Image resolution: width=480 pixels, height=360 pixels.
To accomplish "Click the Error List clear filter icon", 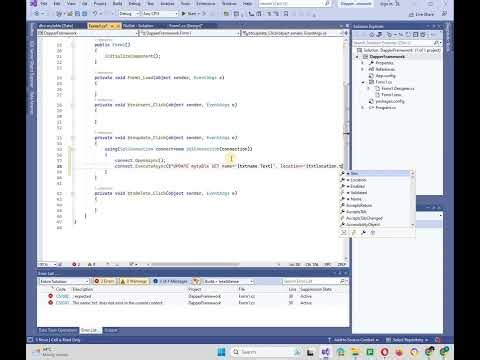I will pyautogui.click(x=196, y=281).
